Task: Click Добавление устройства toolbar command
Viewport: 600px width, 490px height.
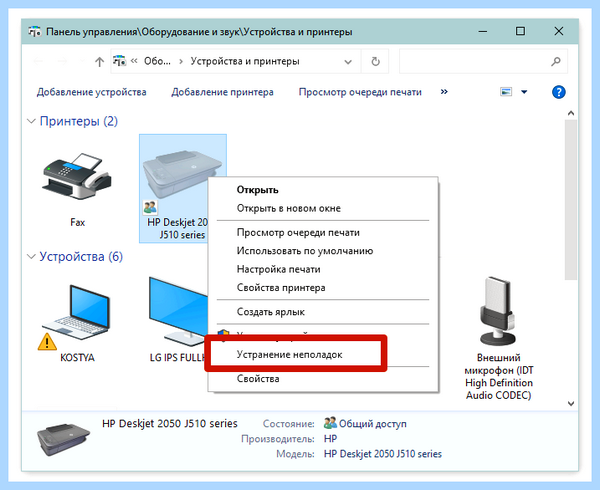Action: 91,92
